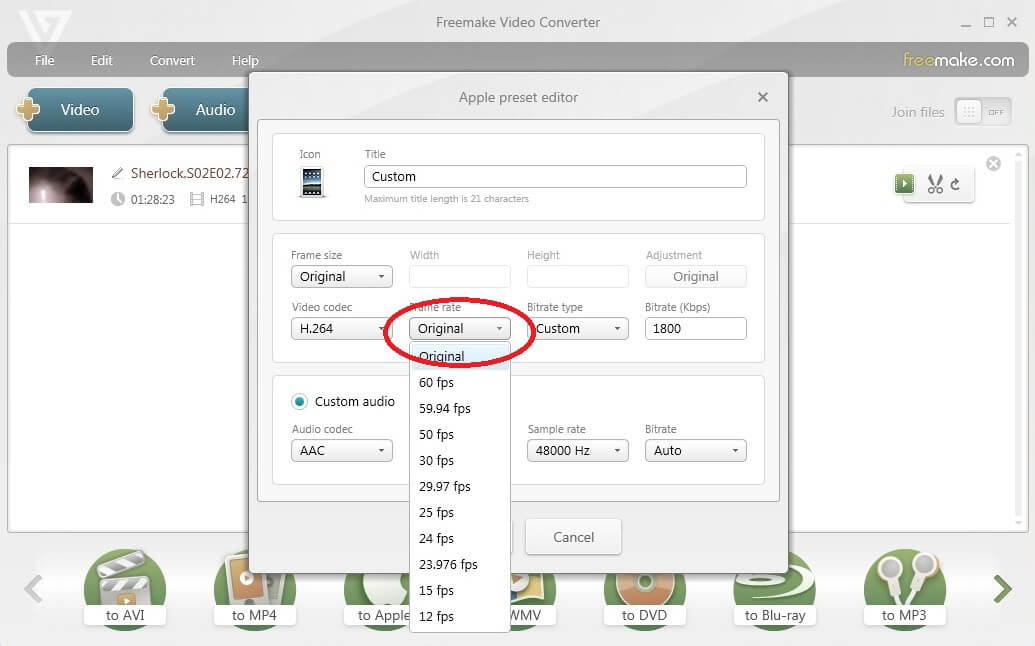1035x646 pixels.
Task: Click the play preview icon for Sherlock video
Action: click(x=904, y=183)
